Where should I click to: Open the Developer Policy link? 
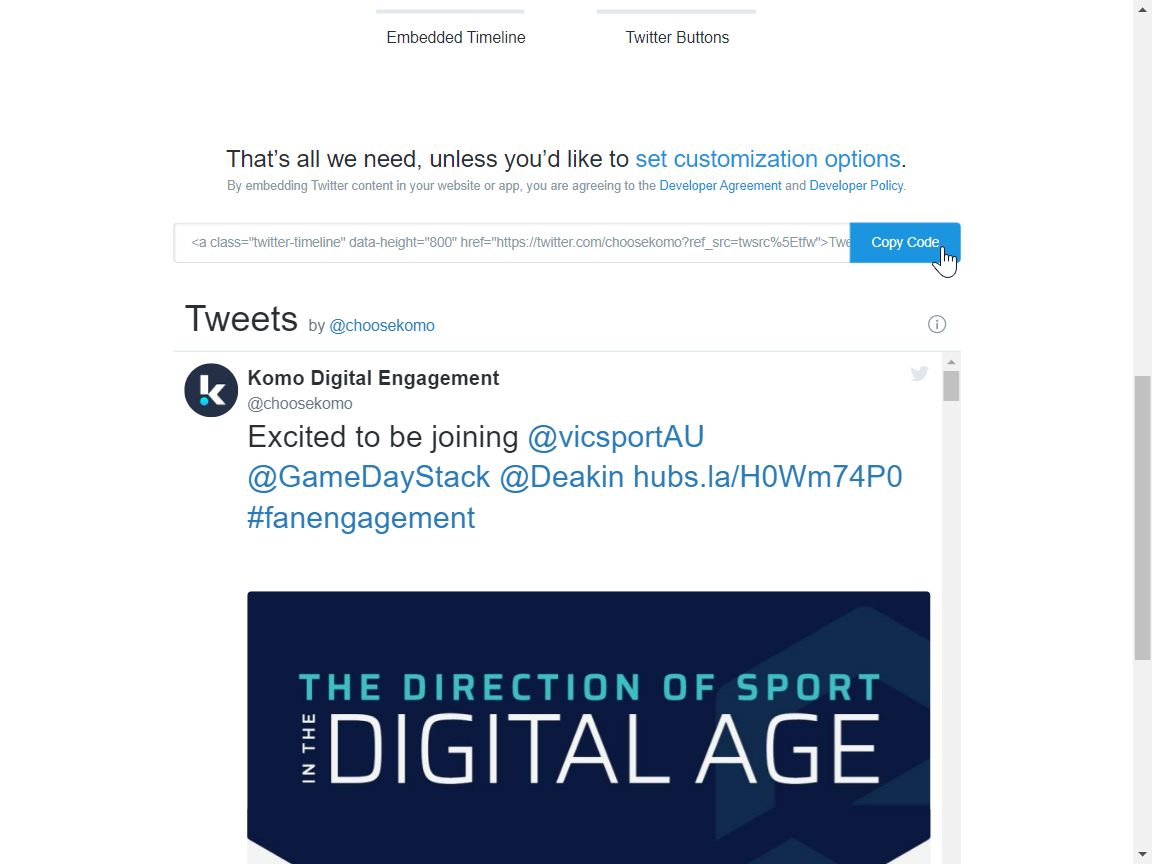click(x=856, y=186)
